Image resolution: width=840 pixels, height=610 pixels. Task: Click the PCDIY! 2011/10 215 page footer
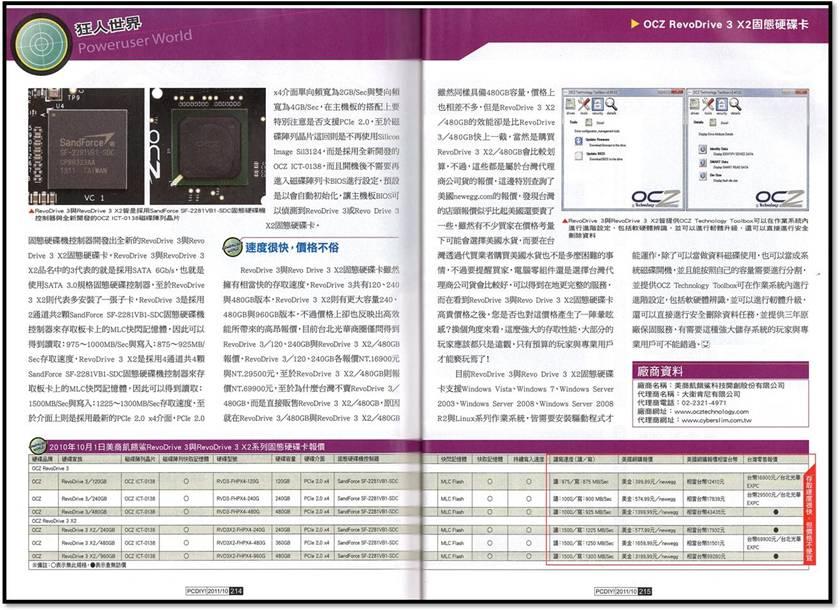point(624,591)
